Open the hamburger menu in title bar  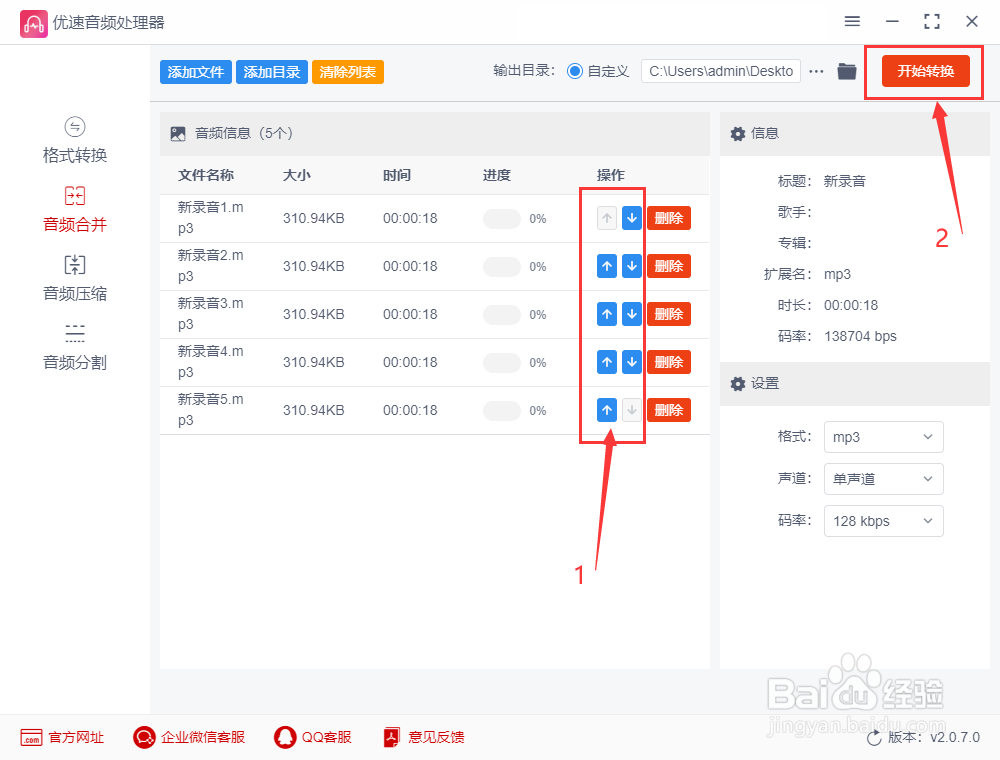852,21
